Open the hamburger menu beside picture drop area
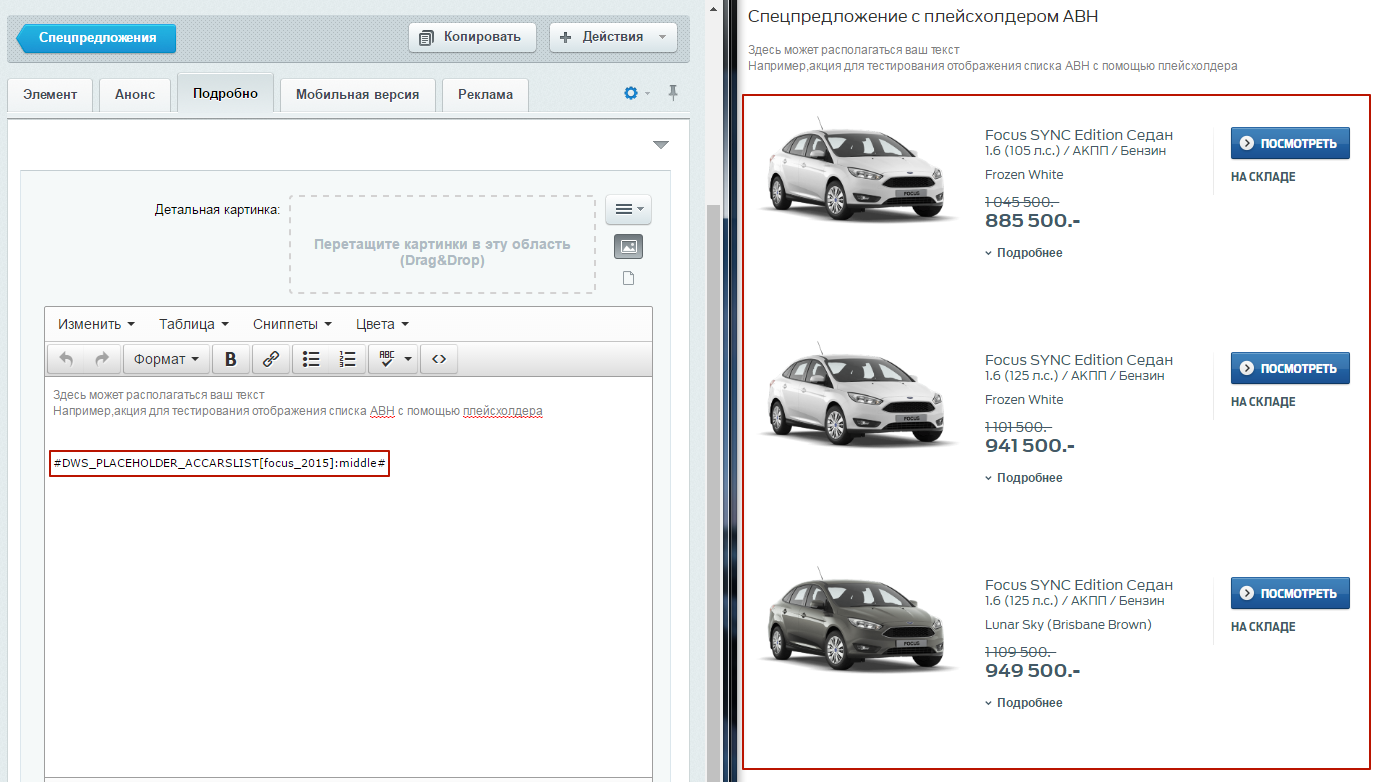 click(628, 209)
